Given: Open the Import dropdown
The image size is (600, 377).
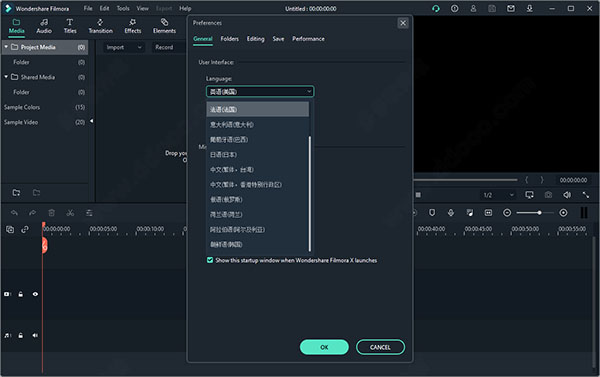Looking at the screenshot, I should coord(124,47).
